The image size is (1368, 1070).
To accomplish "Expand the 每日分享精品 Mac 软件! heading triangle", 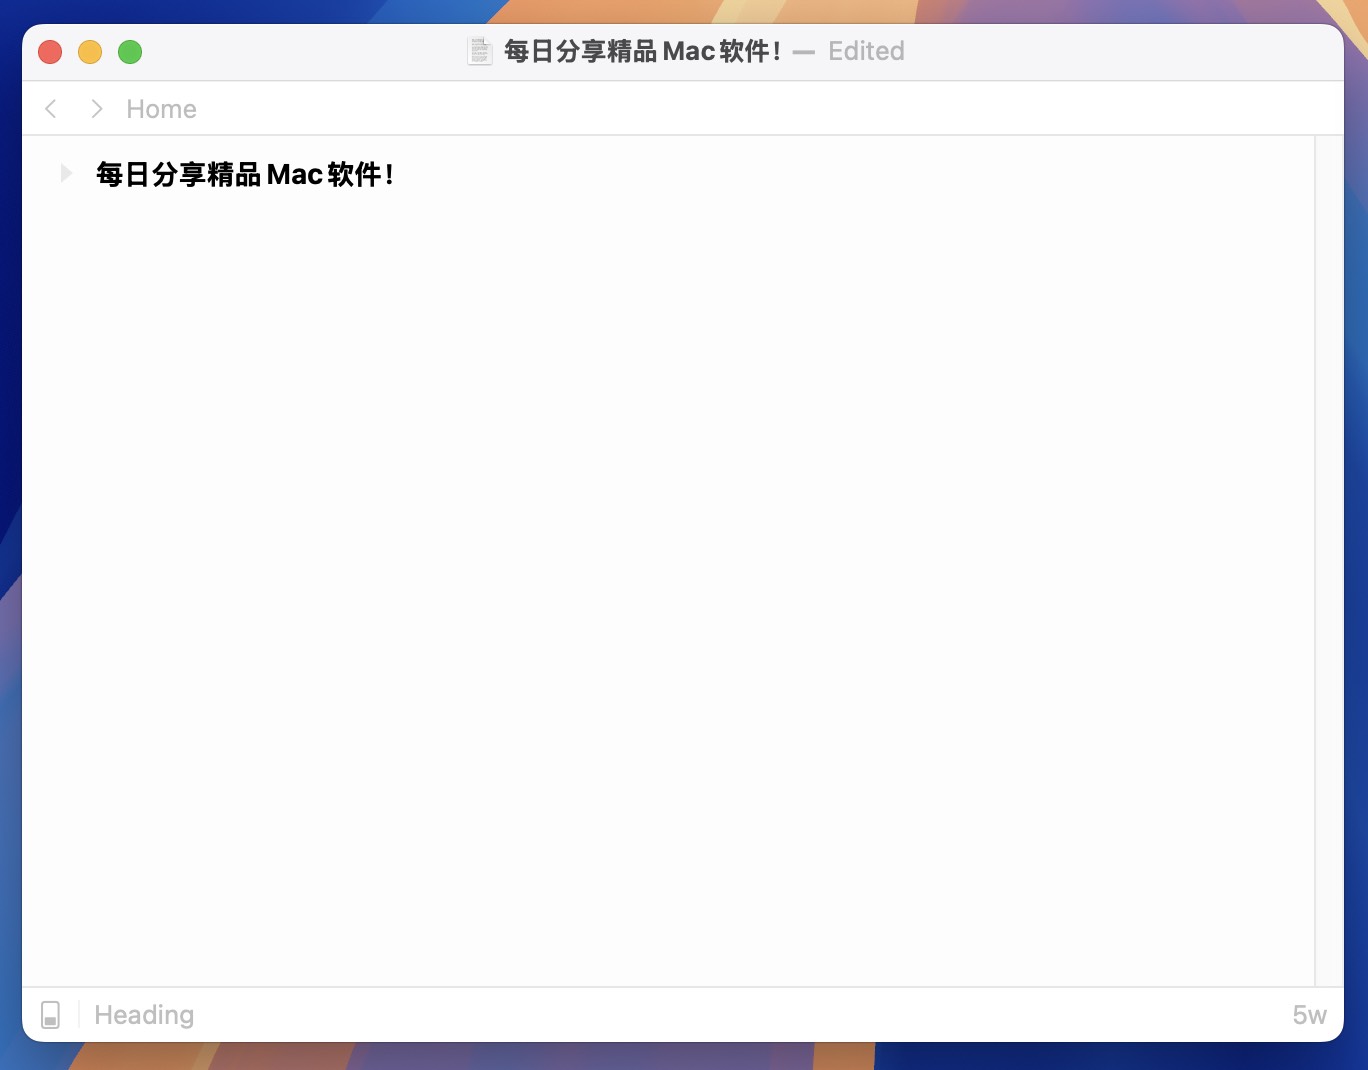I will coord(66,173).
